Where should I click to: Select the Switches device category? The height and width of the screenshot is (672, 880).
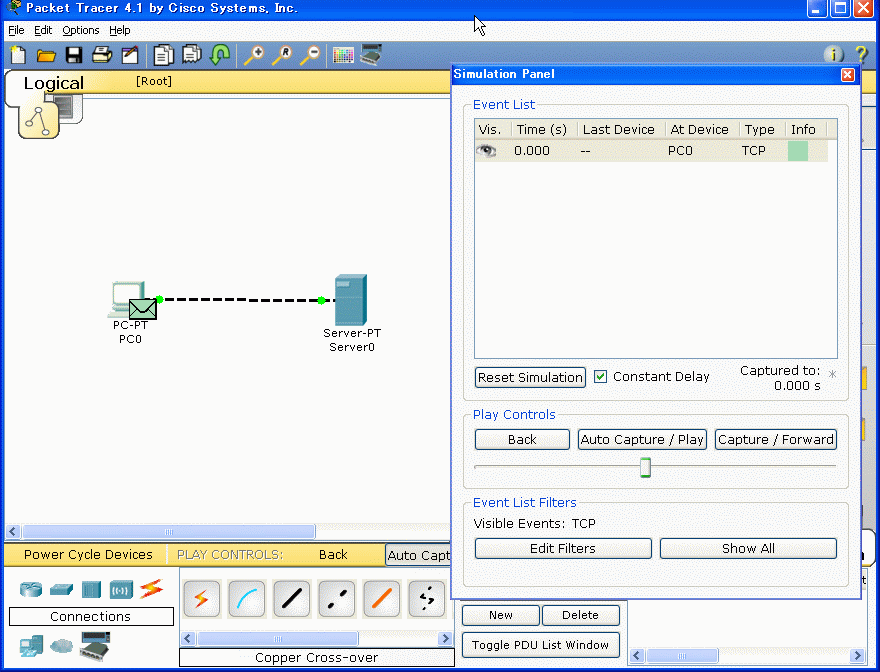(61, 589)
